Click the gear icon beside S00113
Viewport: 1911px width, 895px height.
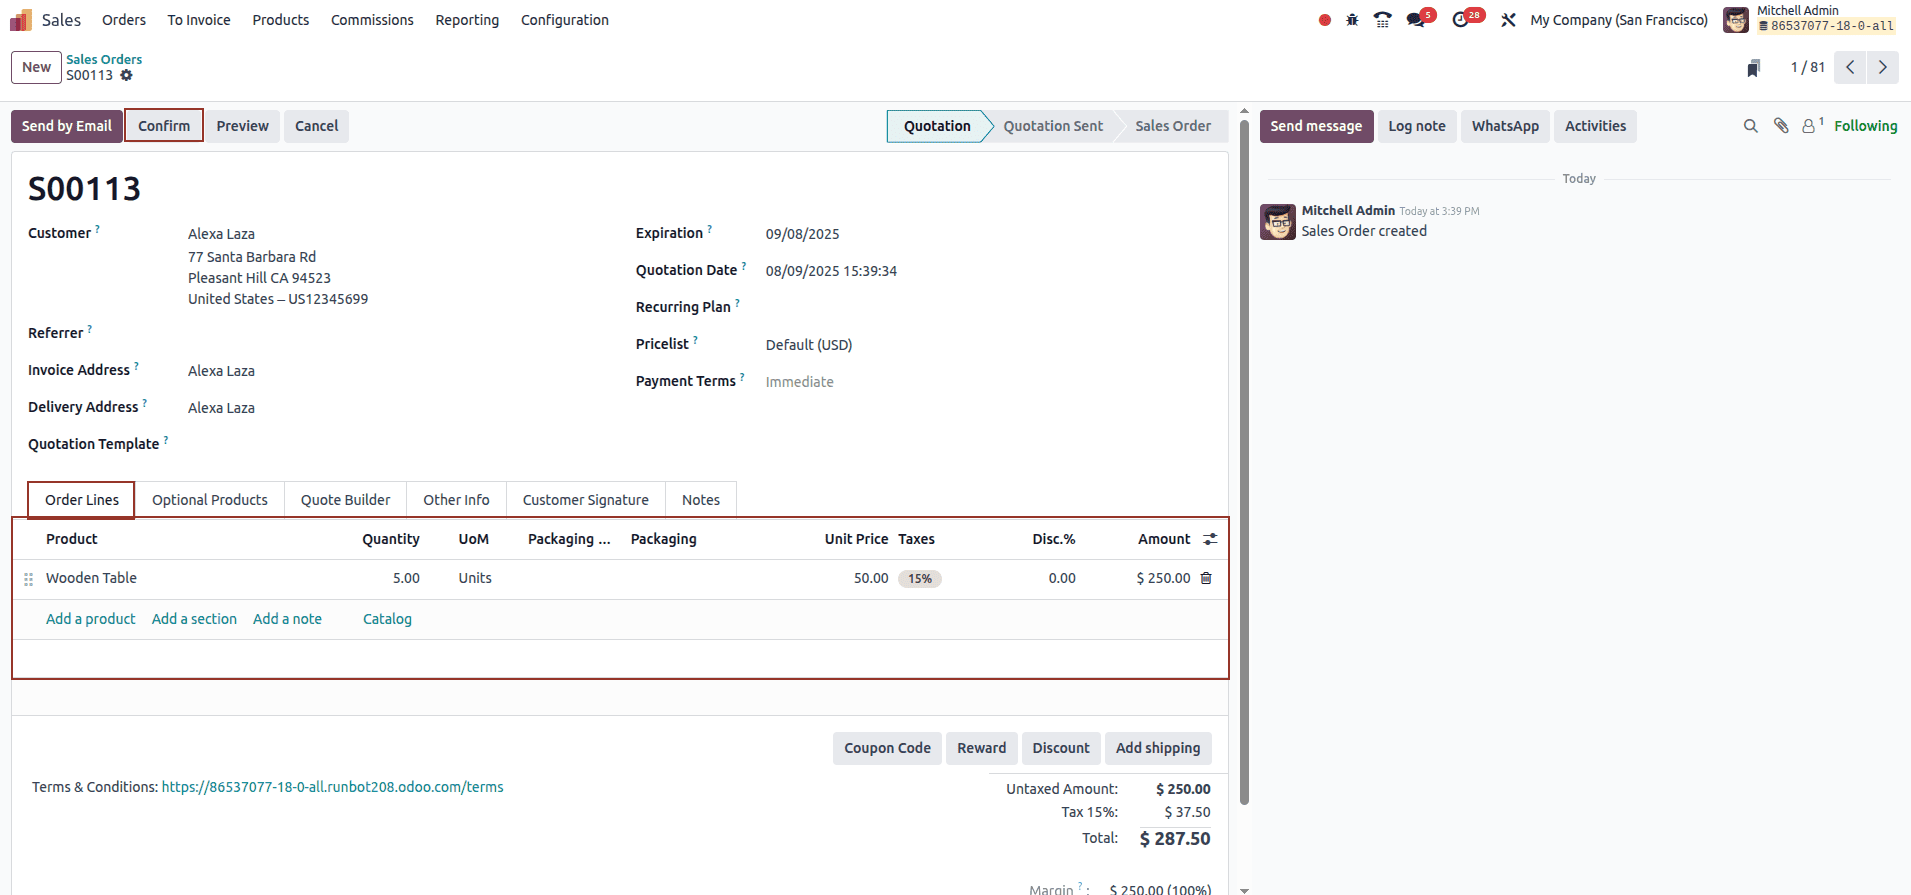tap(126, 75)
